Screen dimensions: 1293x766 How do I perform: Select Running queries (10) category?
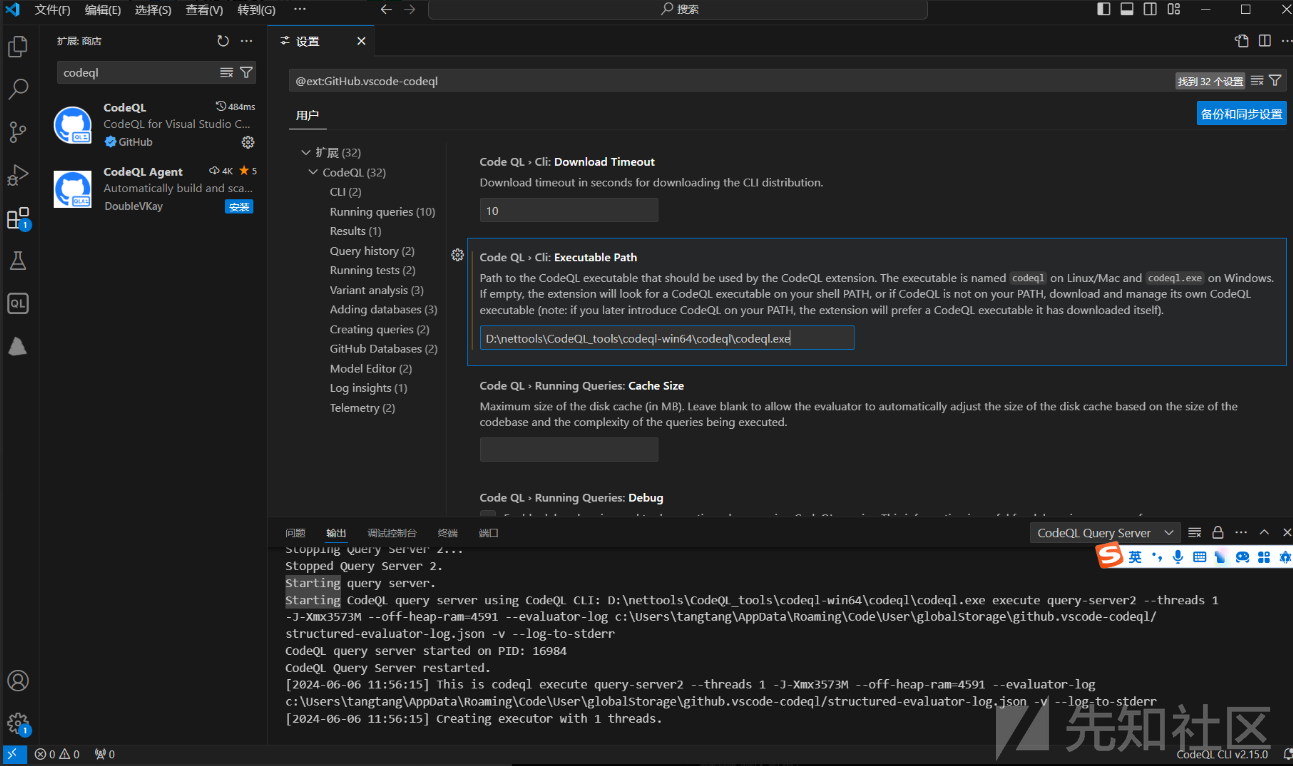click(383, 212)
